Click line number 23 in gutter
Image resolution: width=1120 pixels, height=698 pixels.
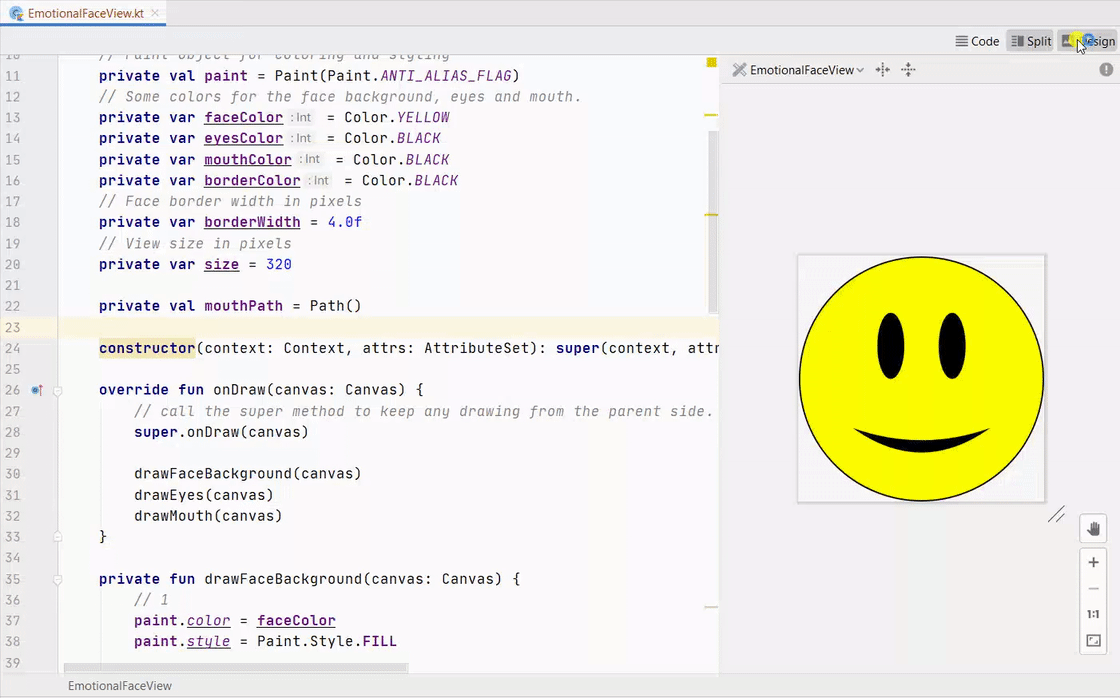tap(13, 327)
